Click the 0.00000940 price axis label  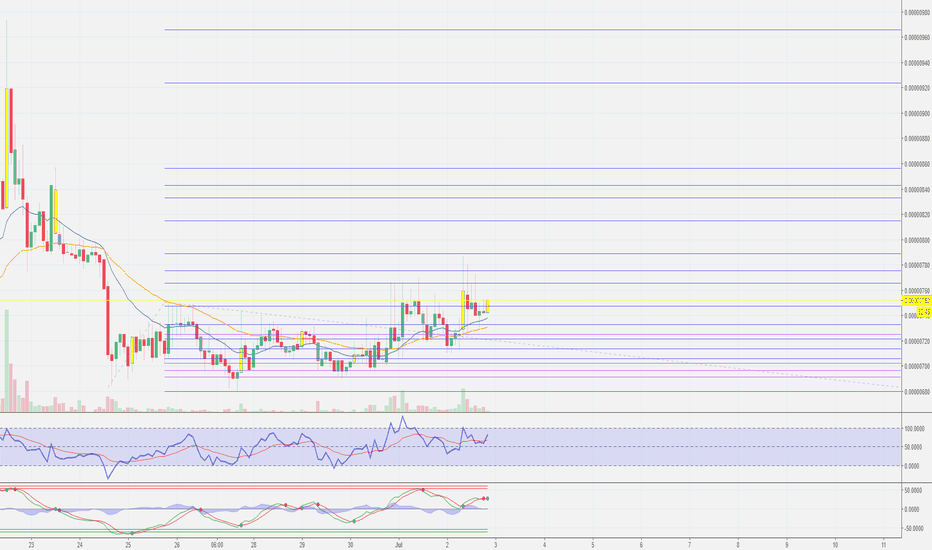click(917, 63)
